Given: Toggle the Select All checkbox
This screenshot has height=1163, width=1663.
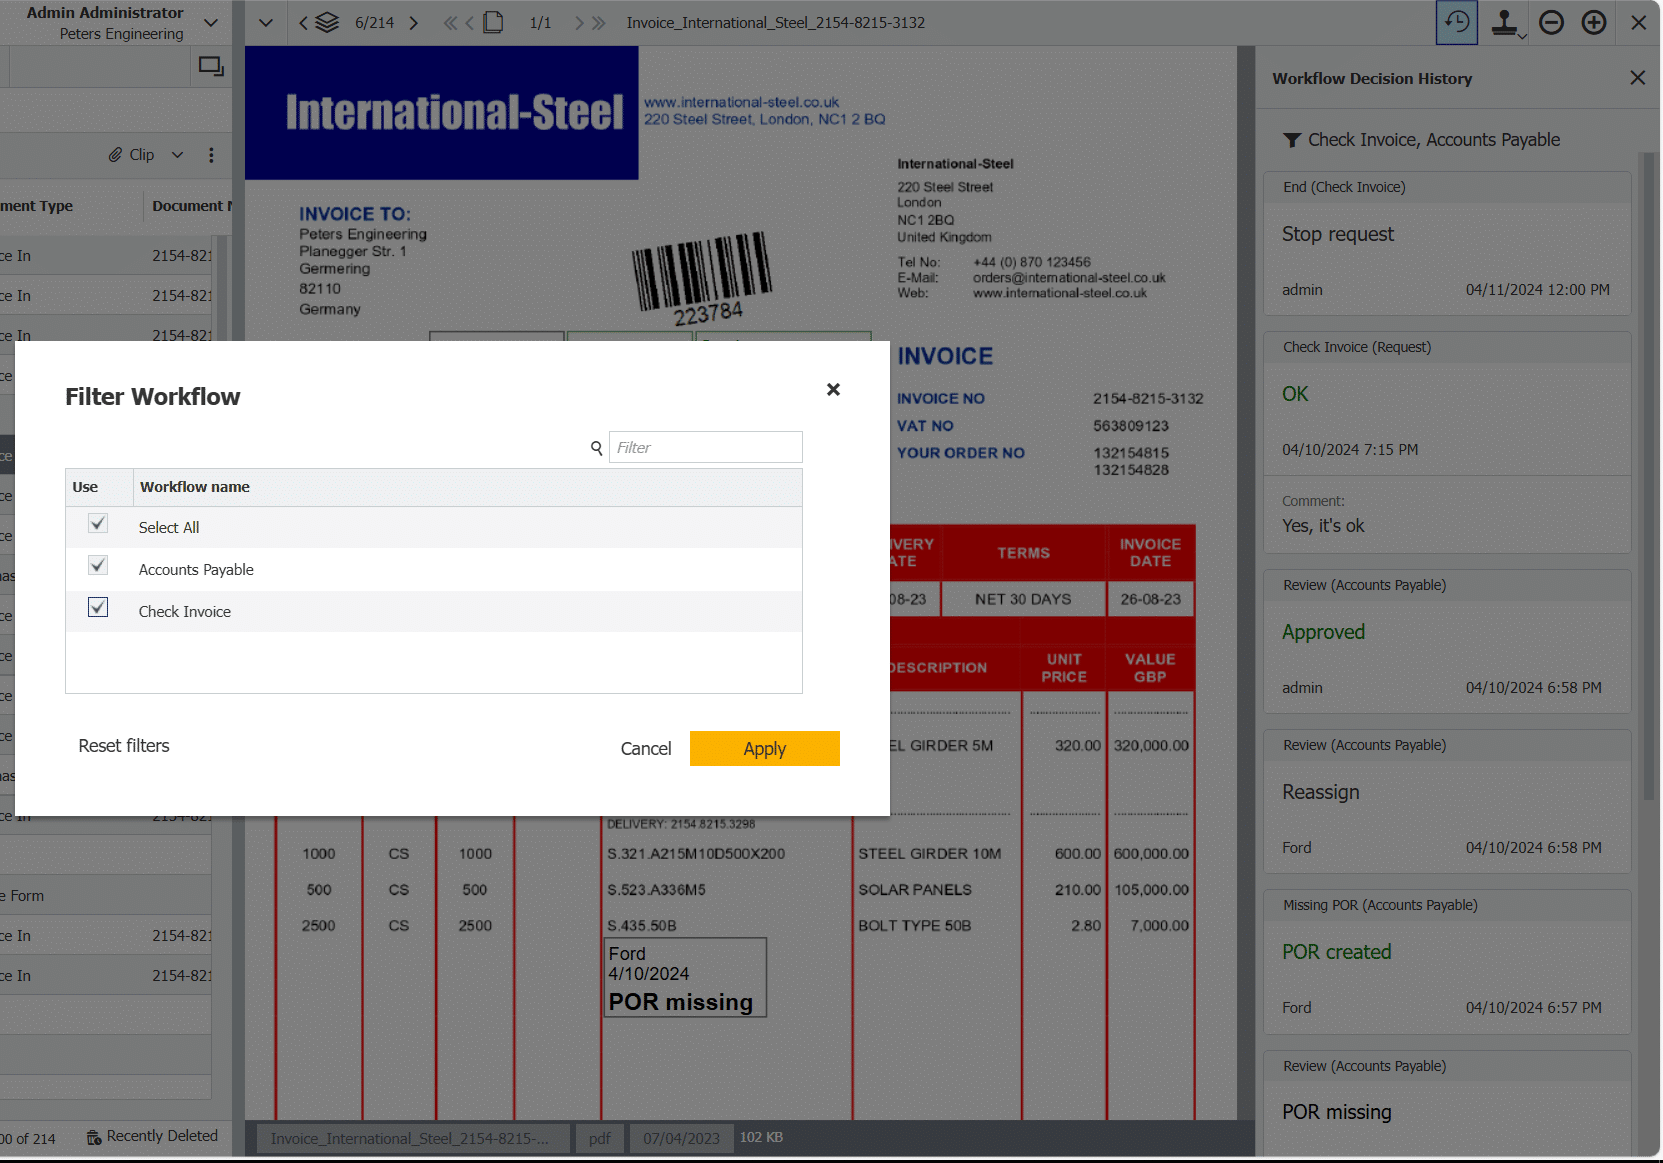Looking at the screenshot, I should coord(98,524).
